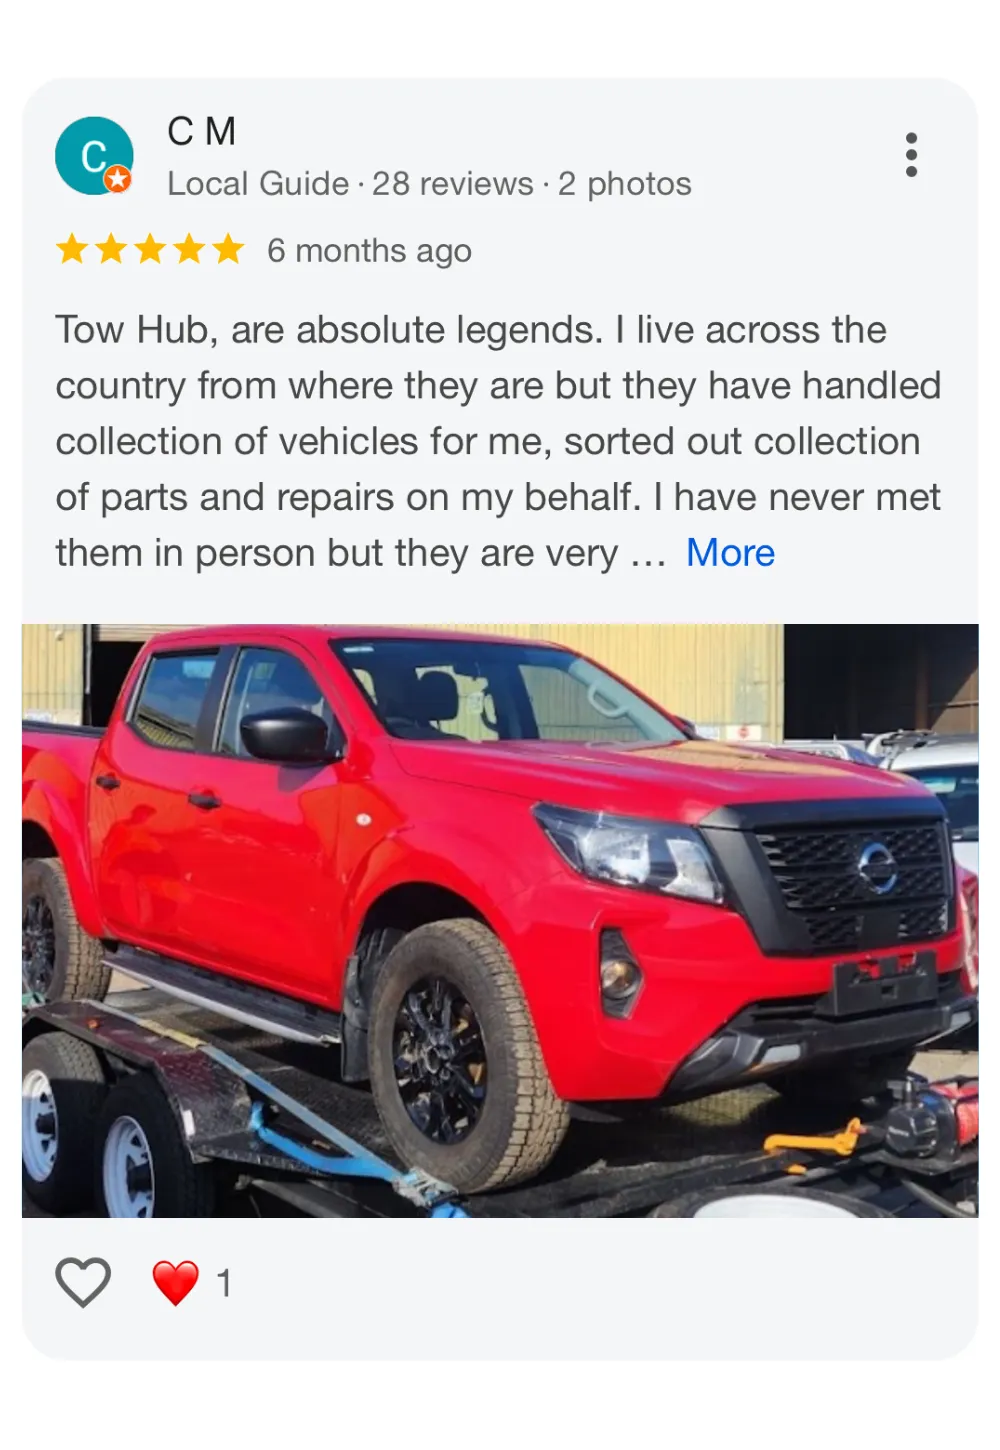Screen dimensions: 1000x1450
Task: Open the teal C profile avatar
Action: pos(94,156)
